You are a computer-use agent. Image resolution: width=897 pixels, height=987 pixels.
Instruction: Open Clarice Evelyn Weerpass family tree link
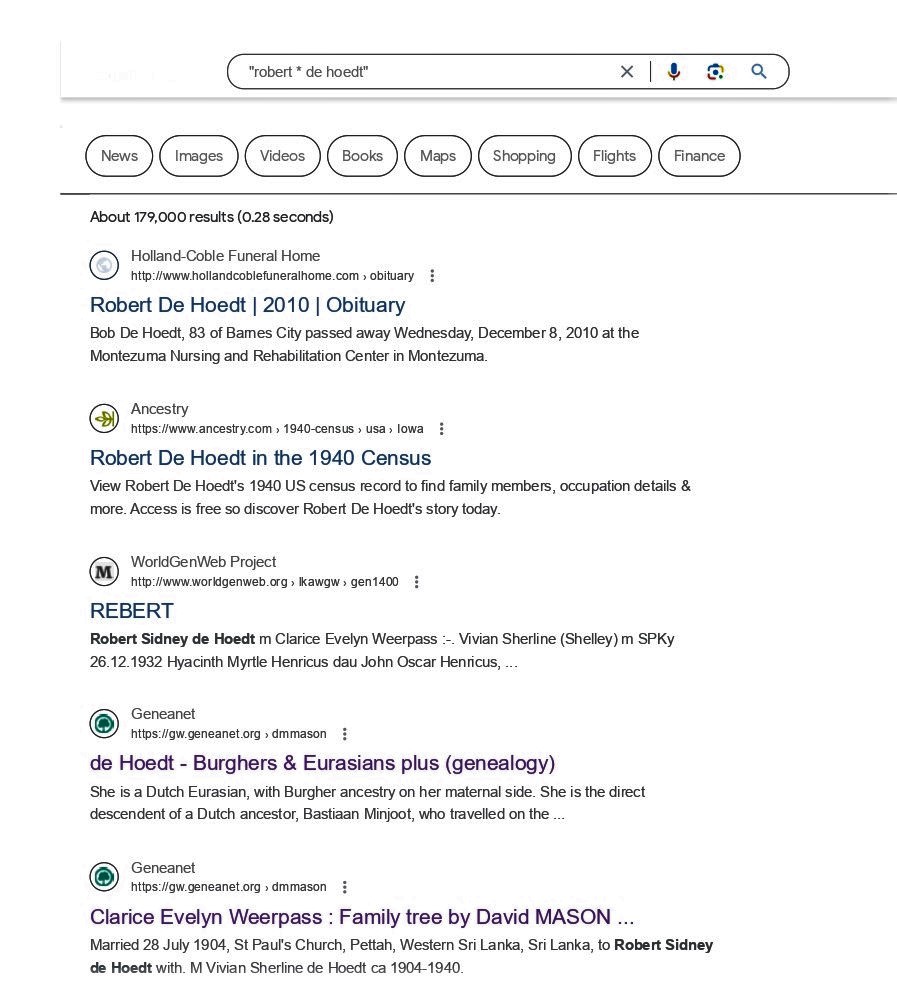pos(361,917)
